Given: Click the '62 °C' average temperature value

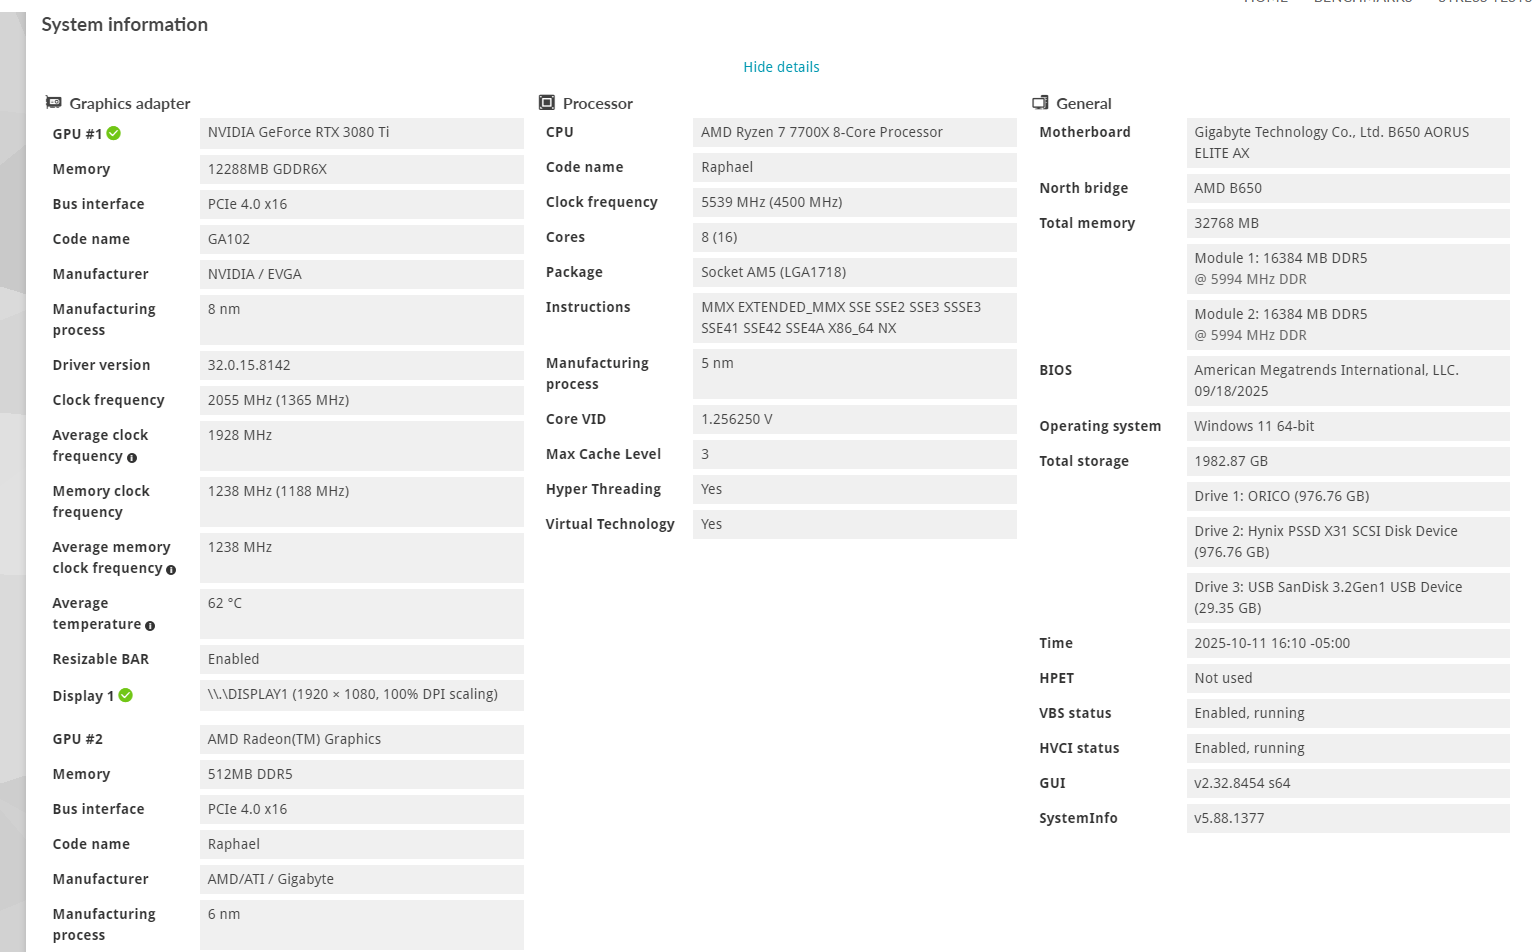Looking at the screenshot, I should point(362,613).
